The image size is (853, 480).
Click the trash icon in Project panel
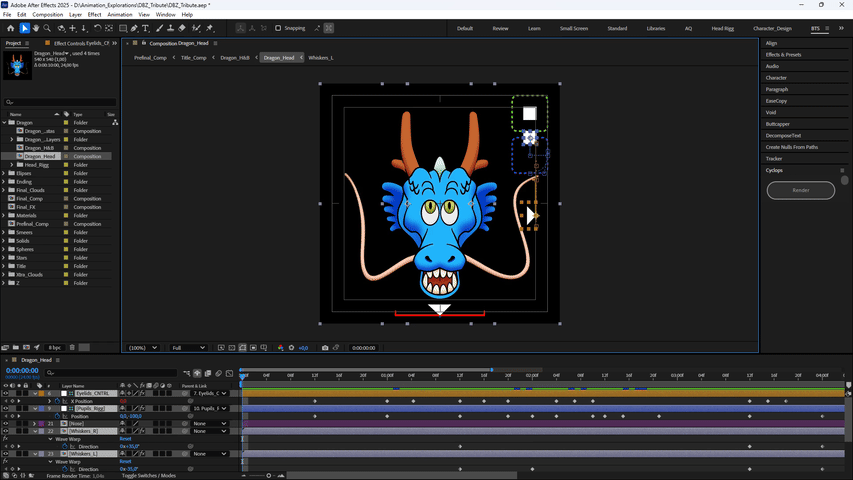72,347
